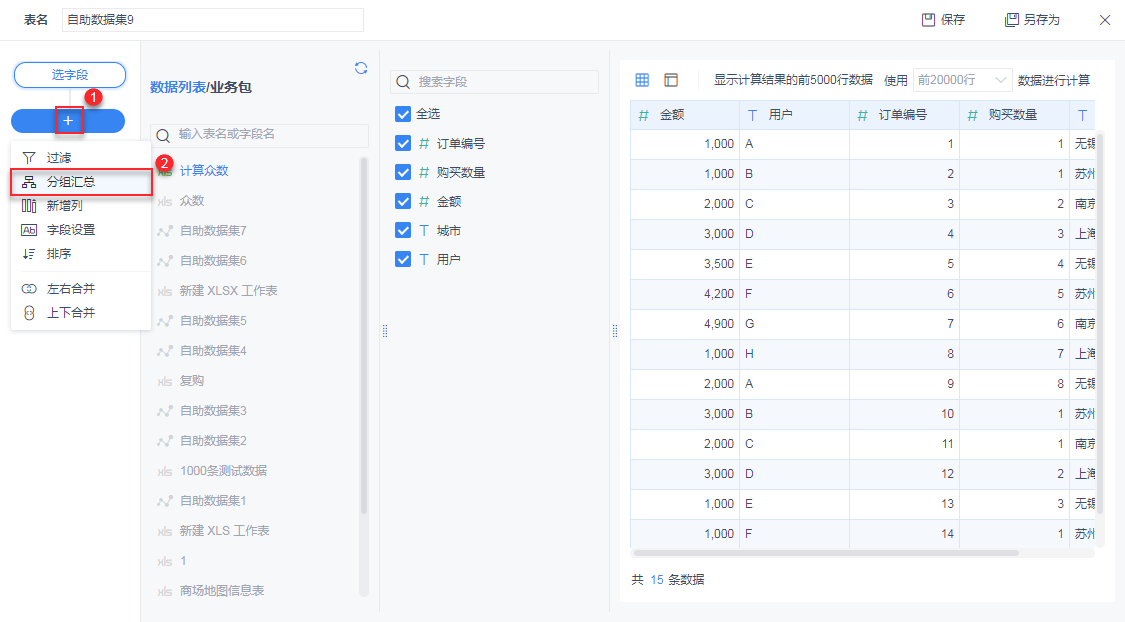Uncheck the 订单编号 field checkbox
Screen dimensions: 1125x622
(403, 143)
